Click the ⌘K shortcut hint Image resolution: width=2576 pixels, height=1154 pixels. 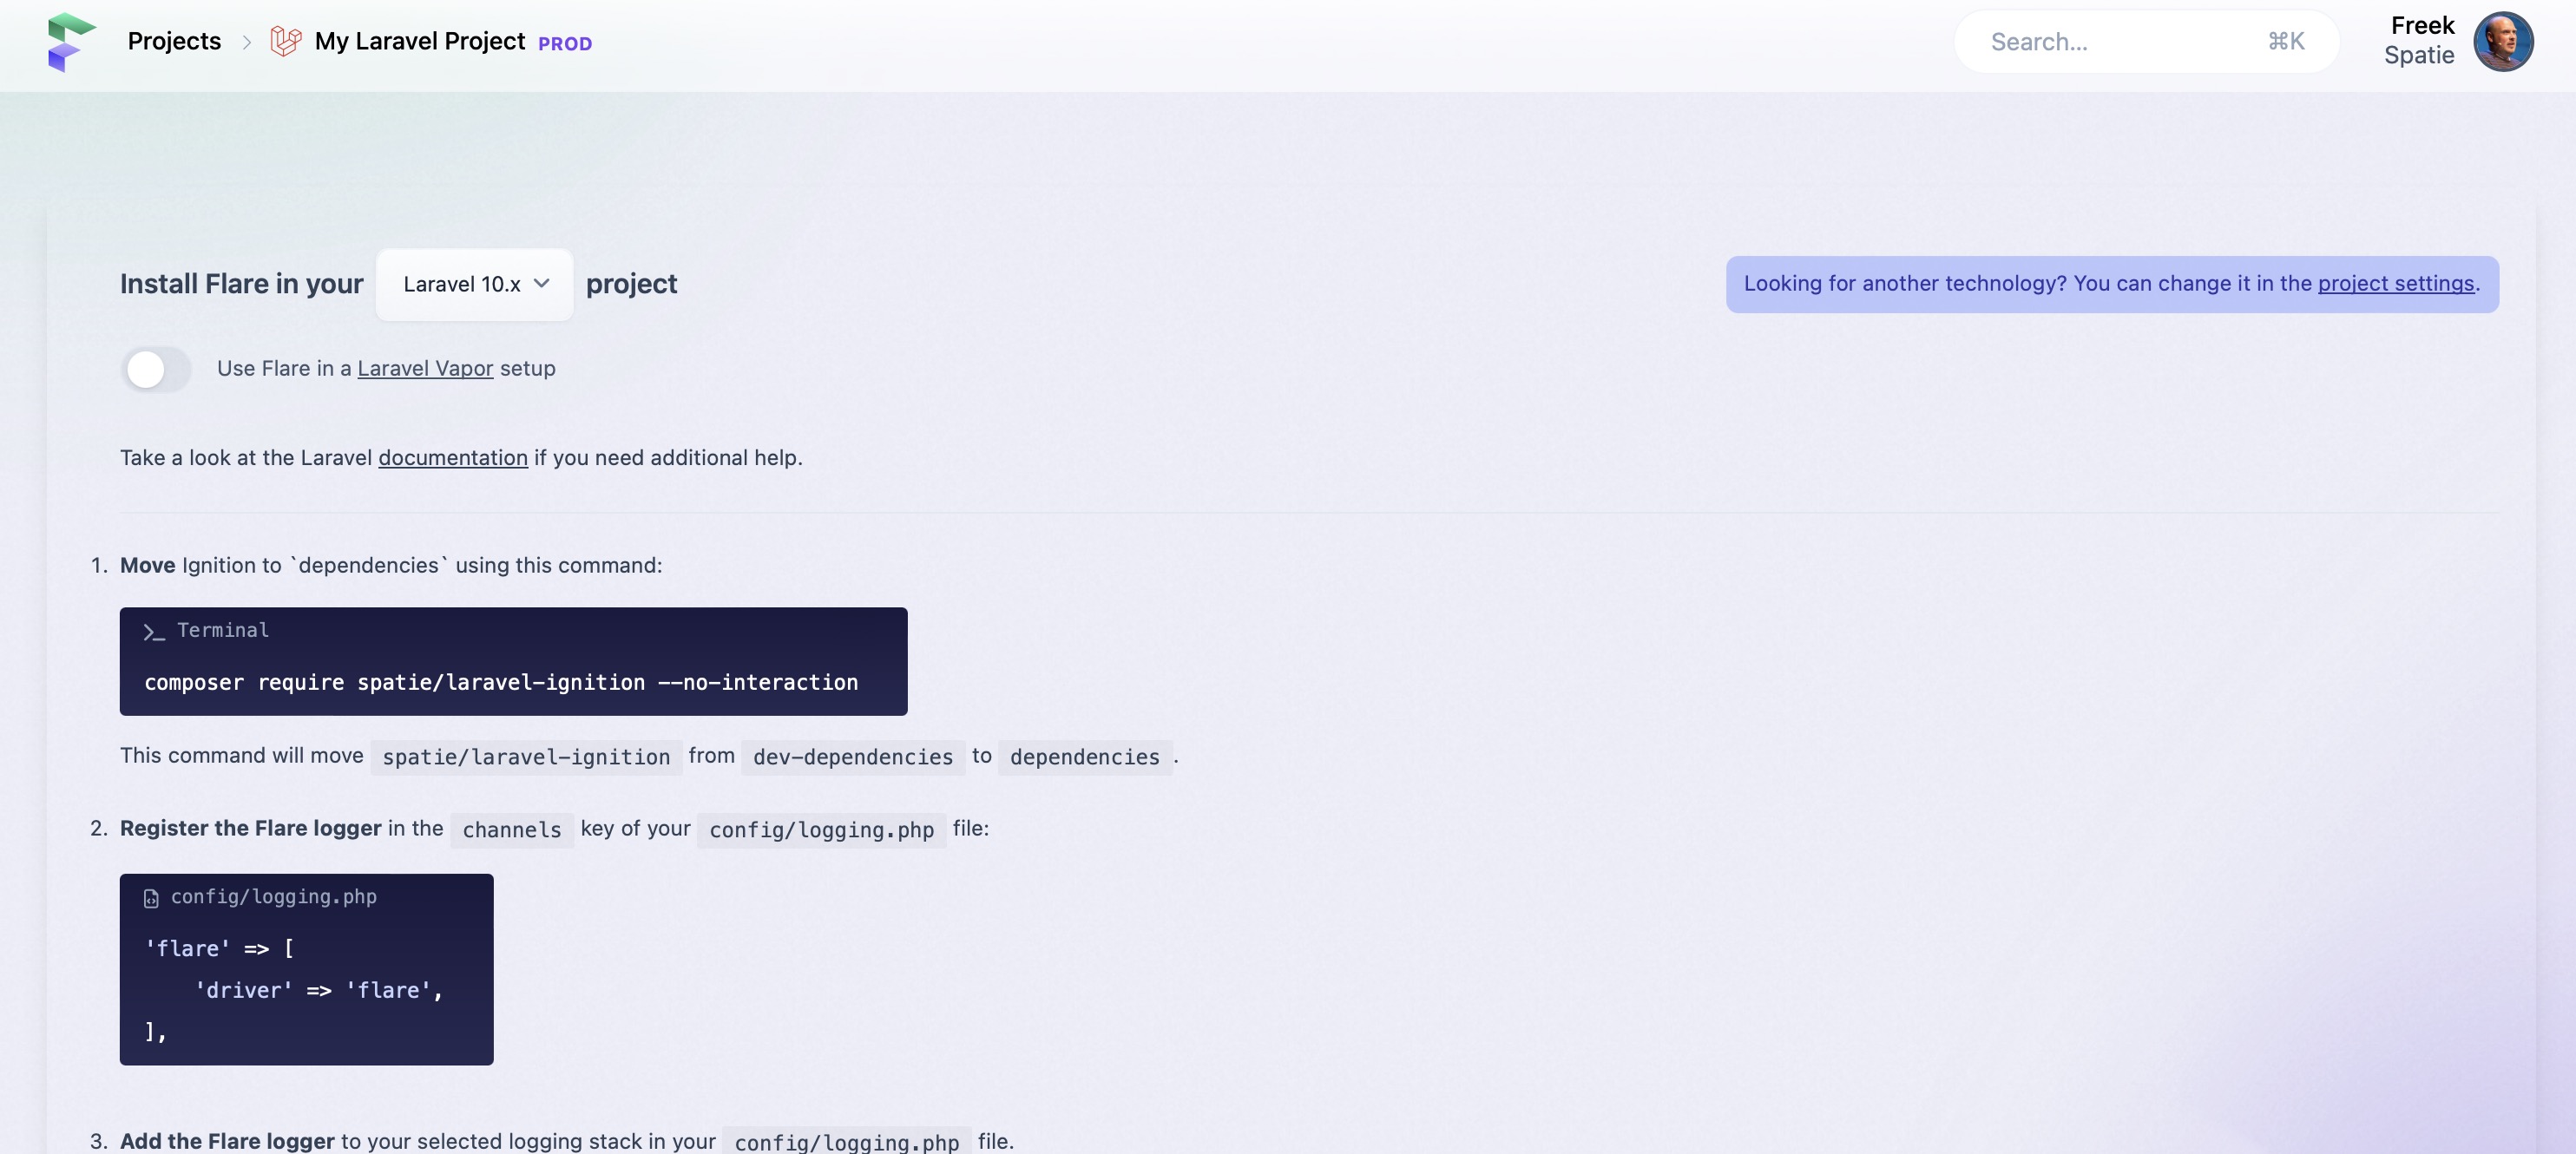click(x=2286, y=41)
